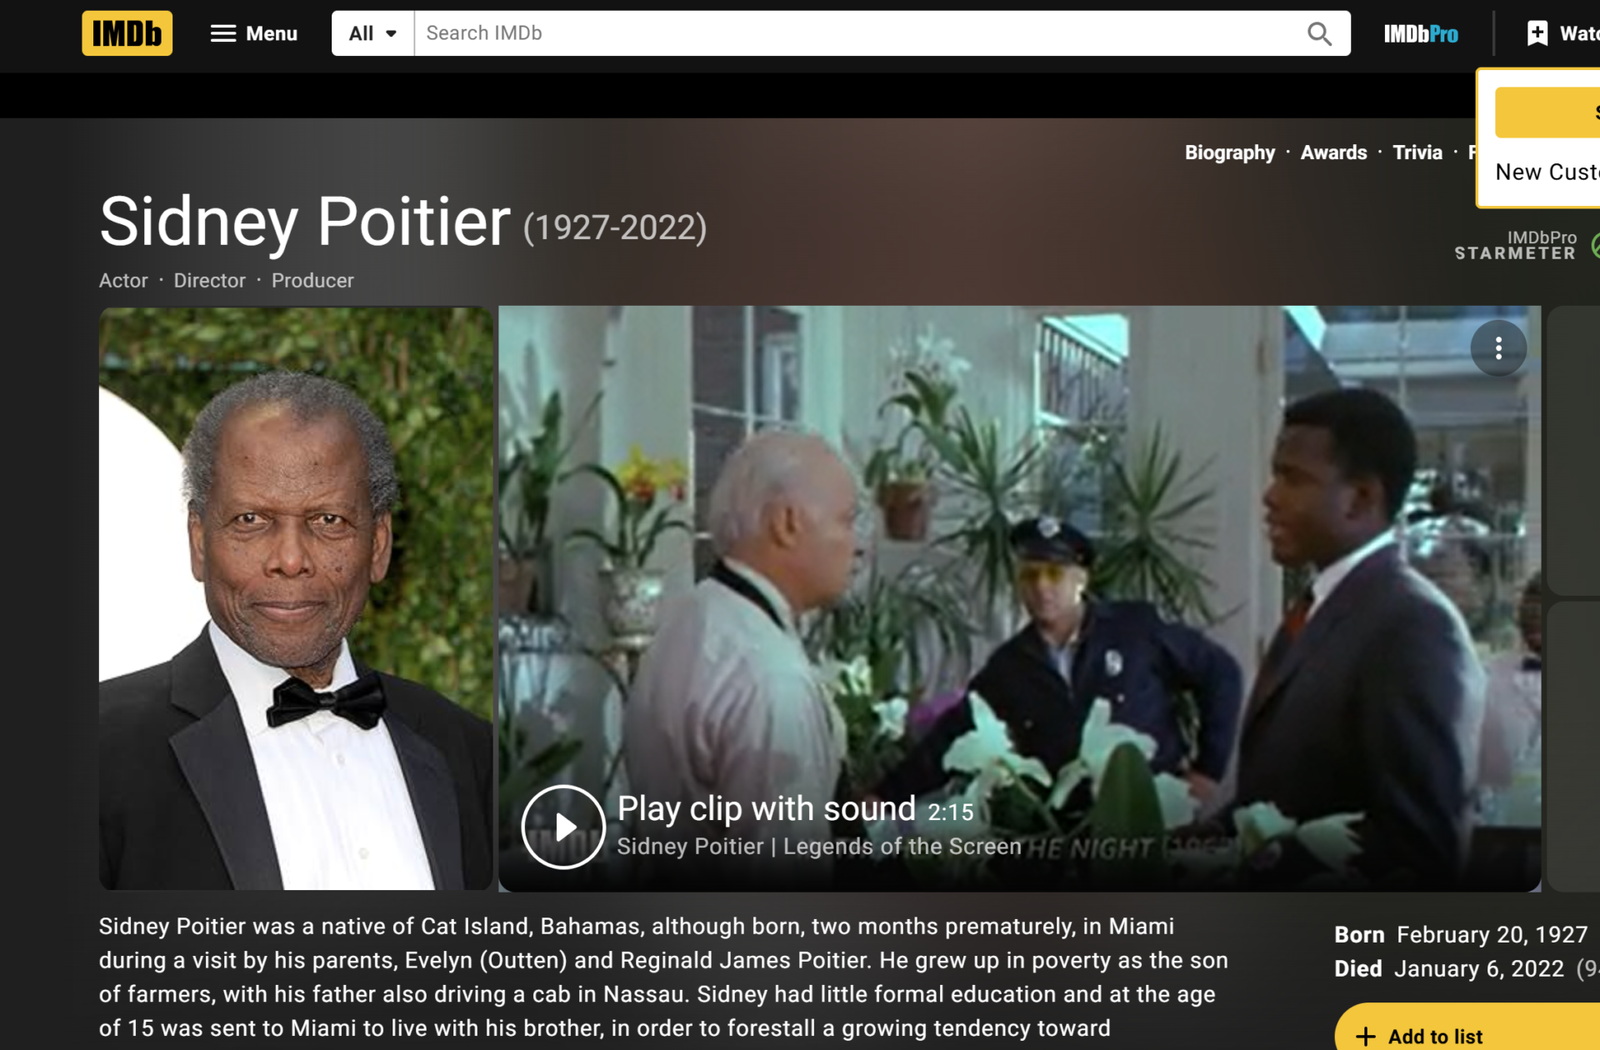Viewport: 1600px width, 1050px height.
Task: Play the Legends of the Screen clip
Action: (x=563, y=827)
